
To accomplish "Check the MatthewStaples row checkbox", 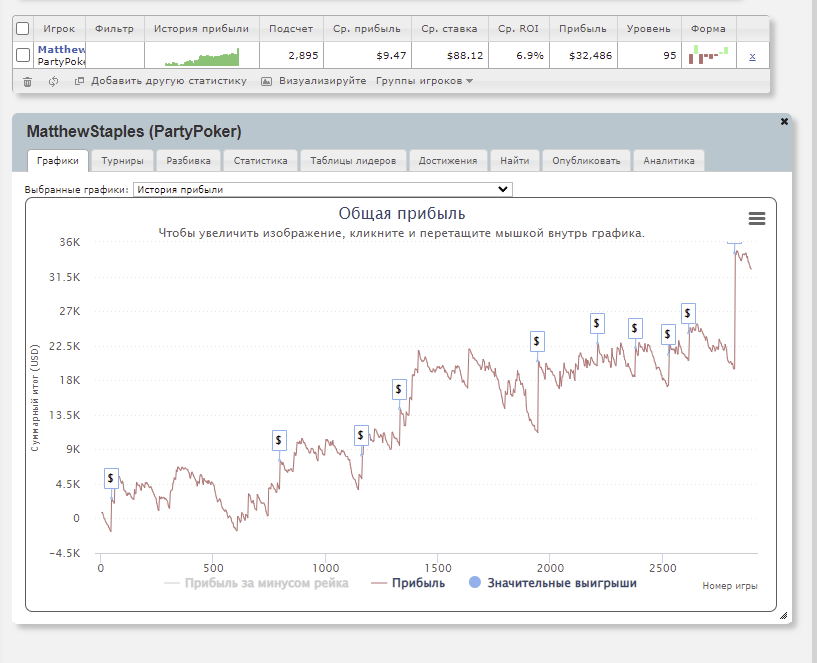I will (23, 56).
